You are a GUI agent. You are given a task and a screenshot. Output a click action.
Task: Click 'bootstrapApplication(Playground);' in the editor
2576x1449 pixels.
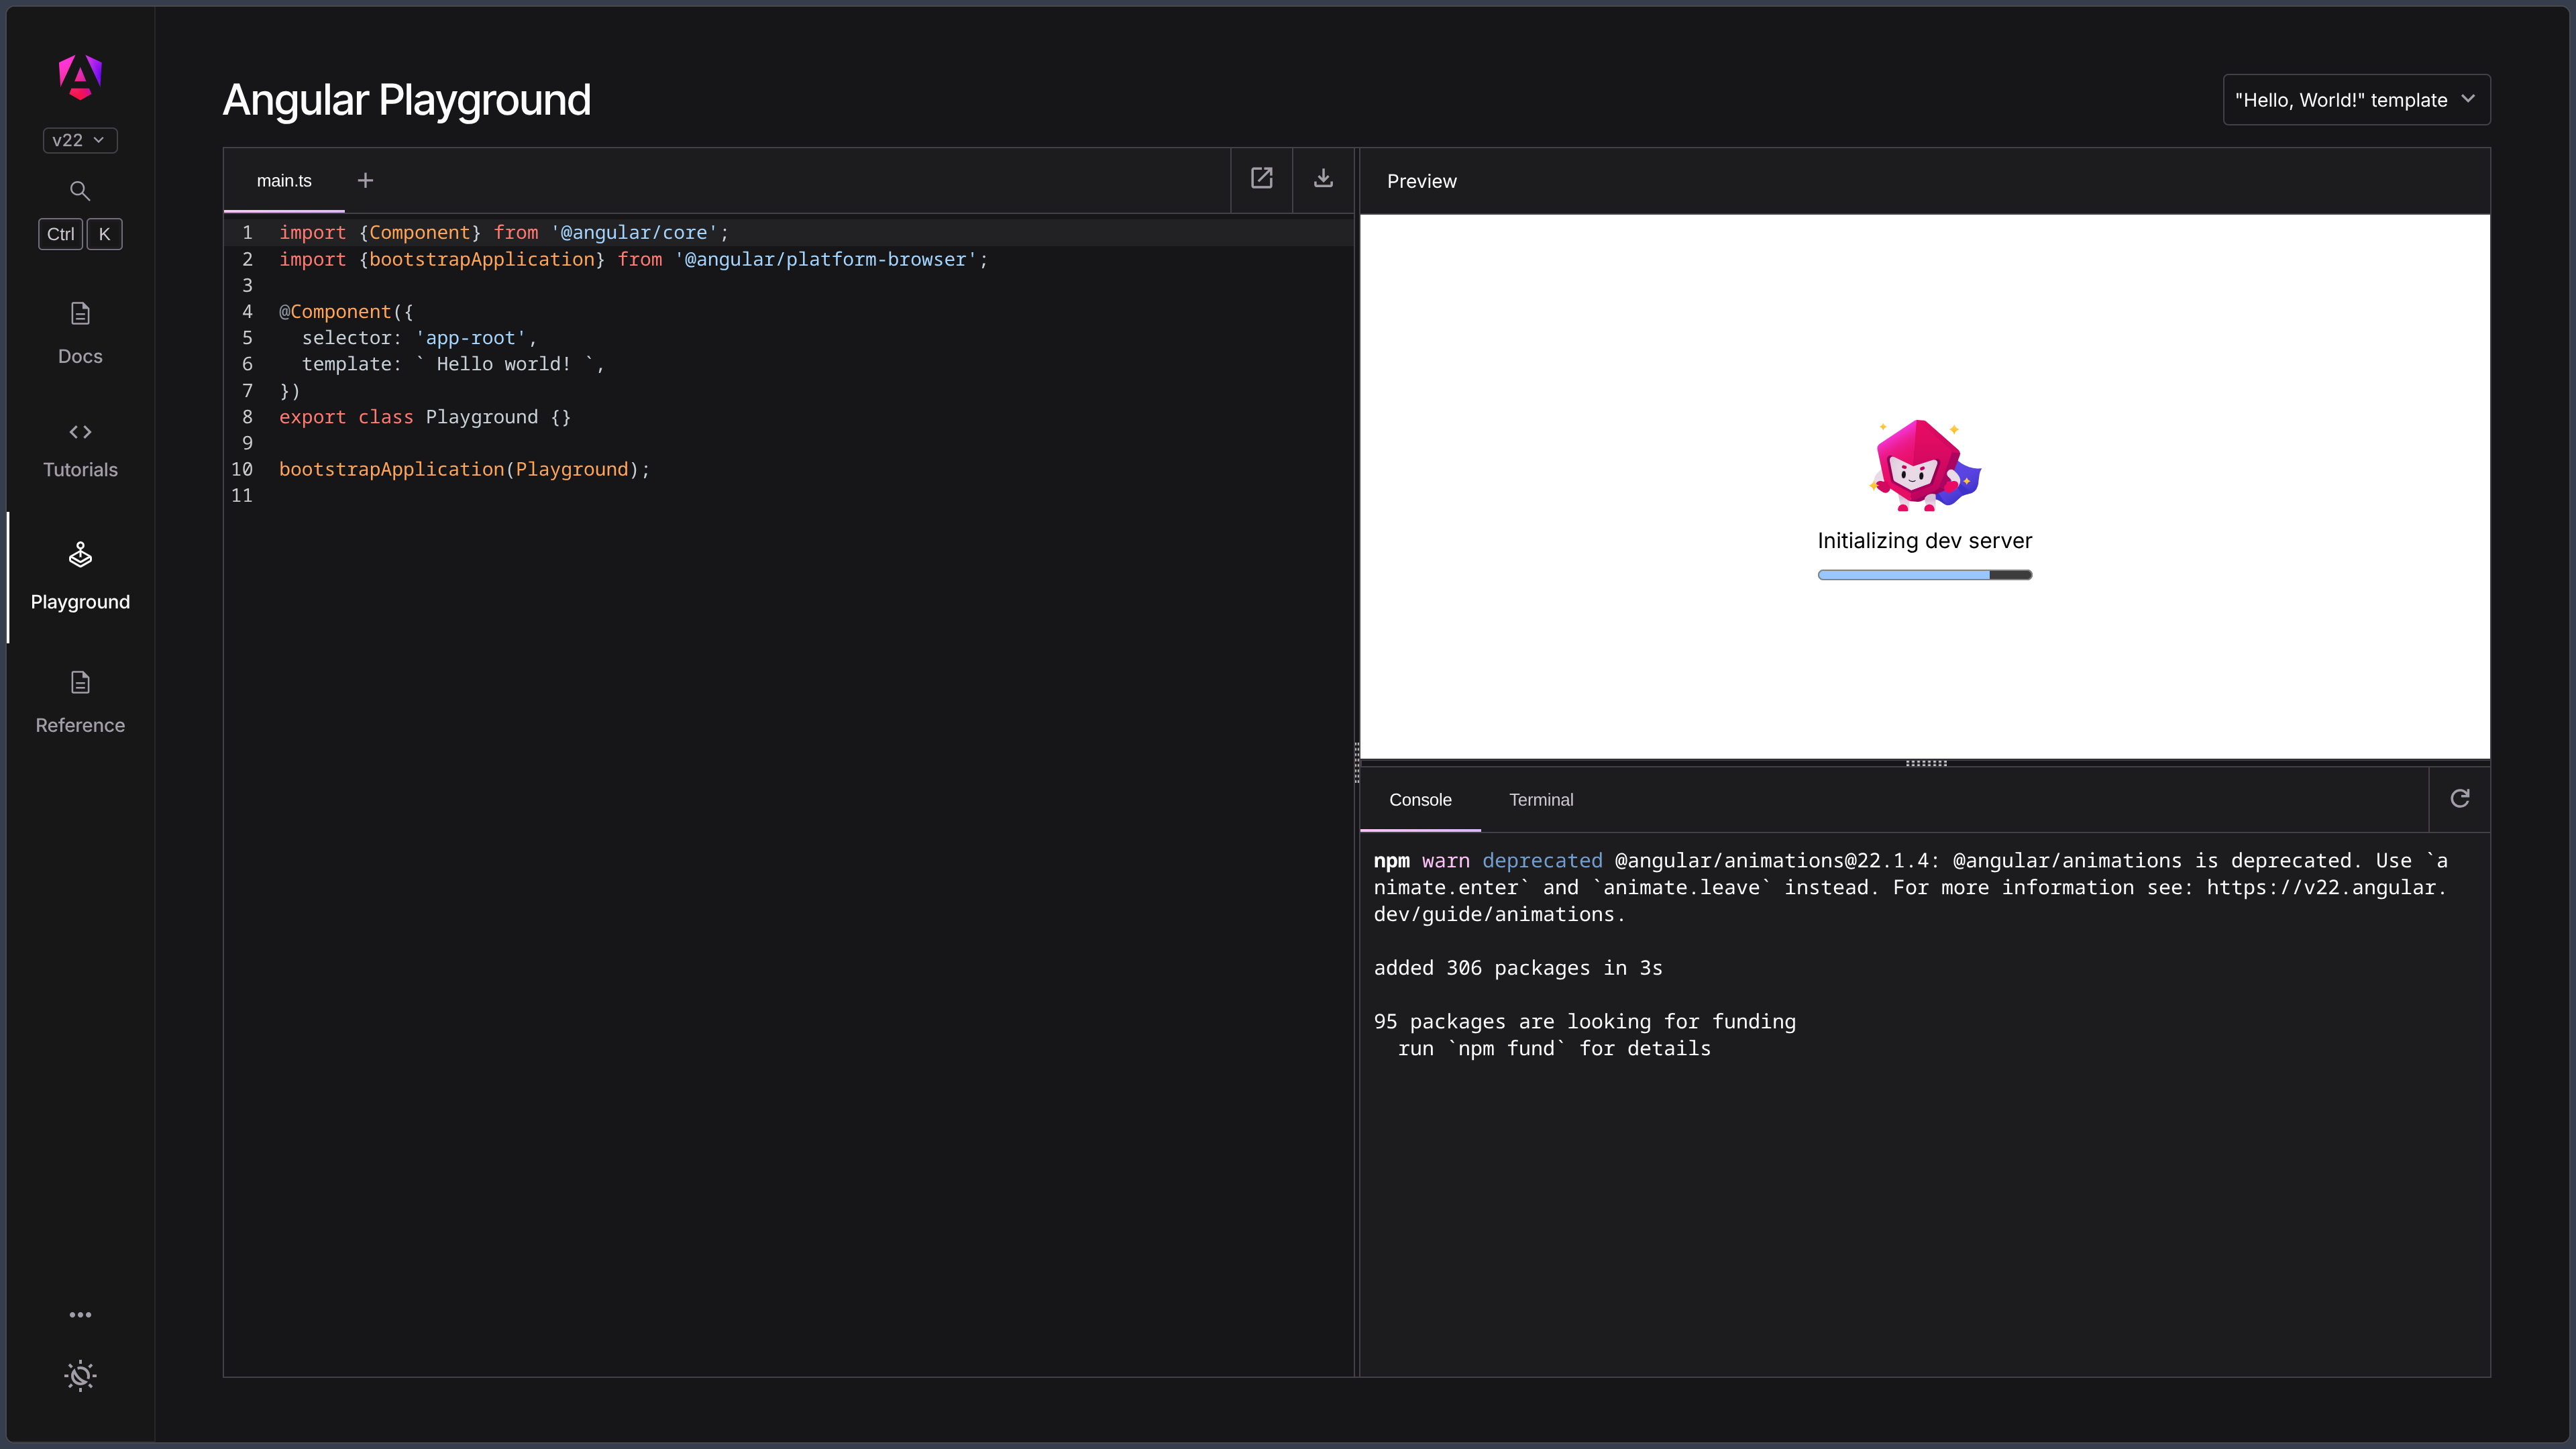[x=464, y=470]
